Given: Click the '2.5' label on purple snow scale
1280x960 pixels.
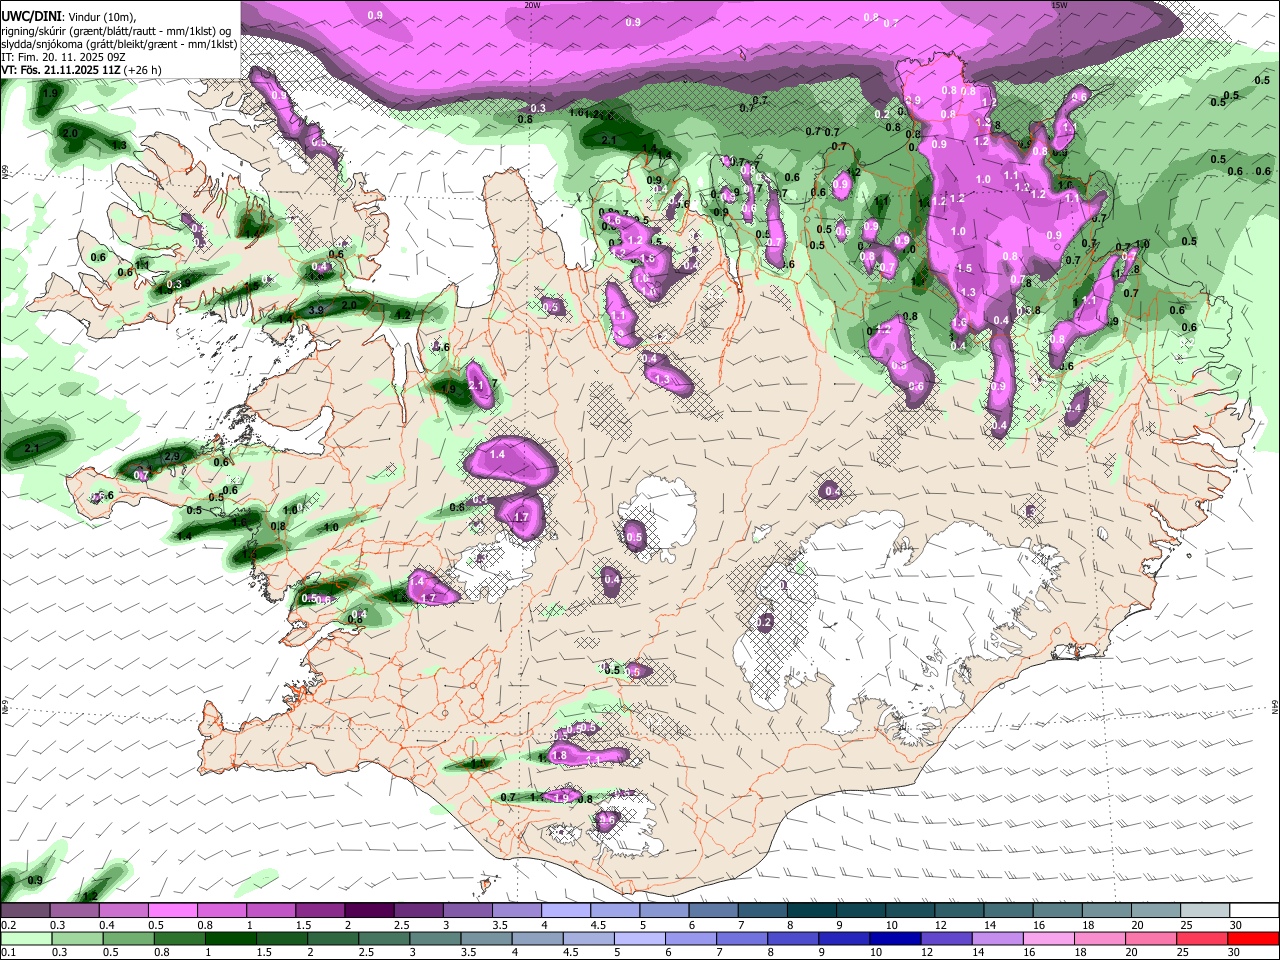Looking at the screenshot, I should coord(402,925).
